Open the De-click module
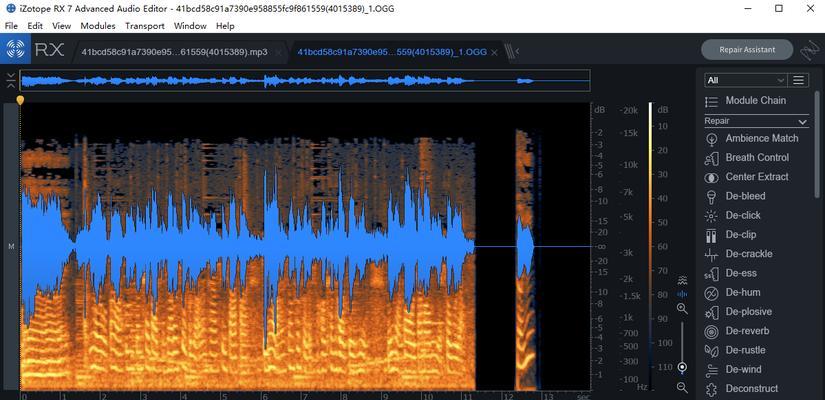Viewport: 825px width, 400px height. [x=732, y=215]
